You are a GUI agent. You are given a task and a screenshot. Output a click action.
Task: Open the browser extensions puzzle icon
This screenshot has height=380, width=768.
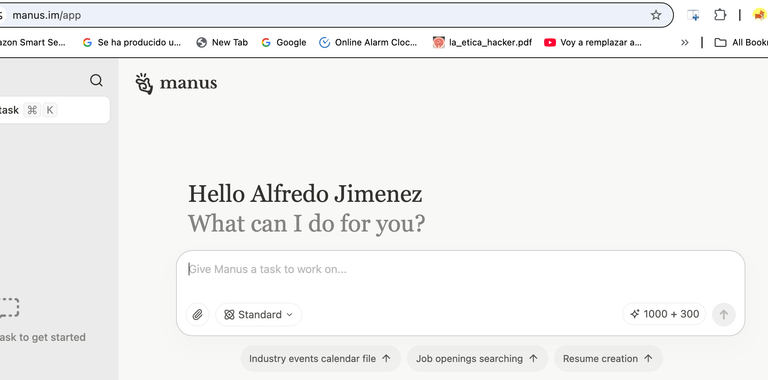[720, 15]
